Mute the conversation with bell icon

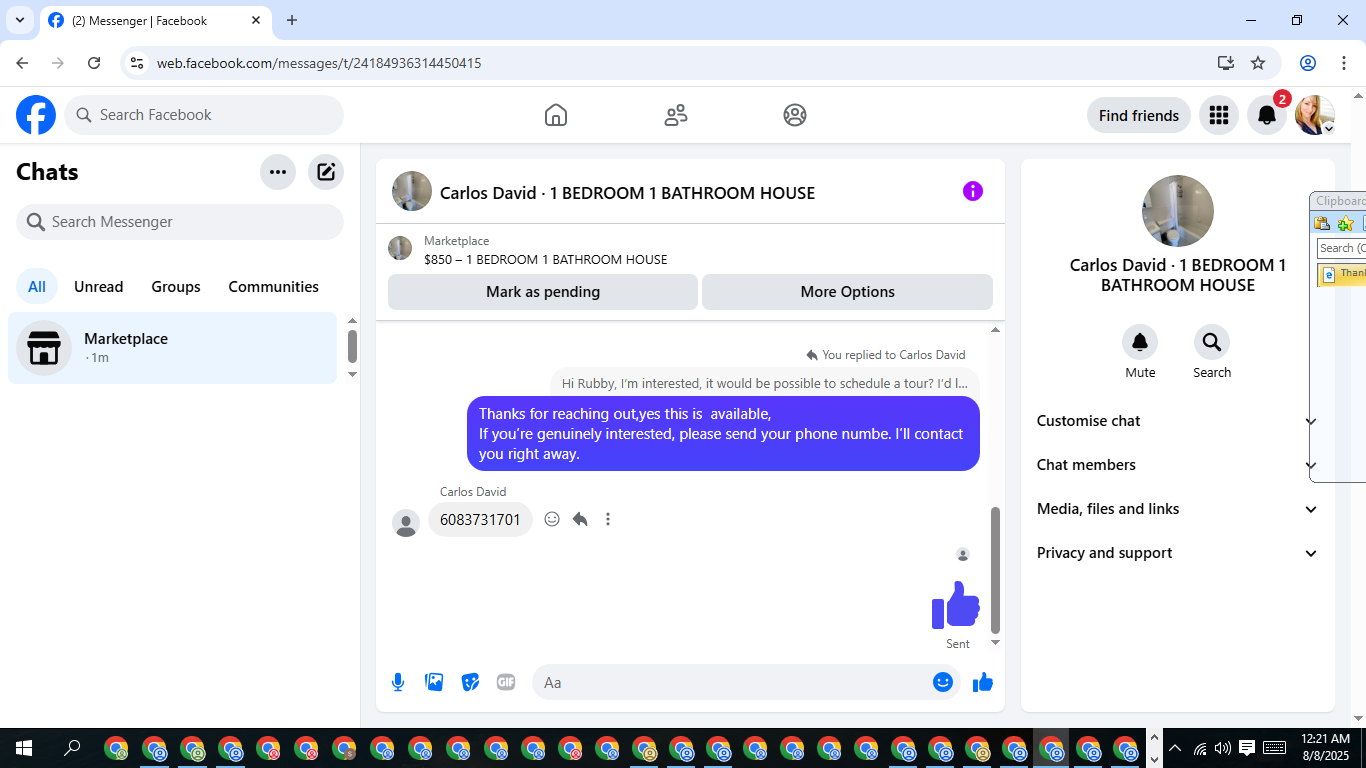(x=1140, y=342)
